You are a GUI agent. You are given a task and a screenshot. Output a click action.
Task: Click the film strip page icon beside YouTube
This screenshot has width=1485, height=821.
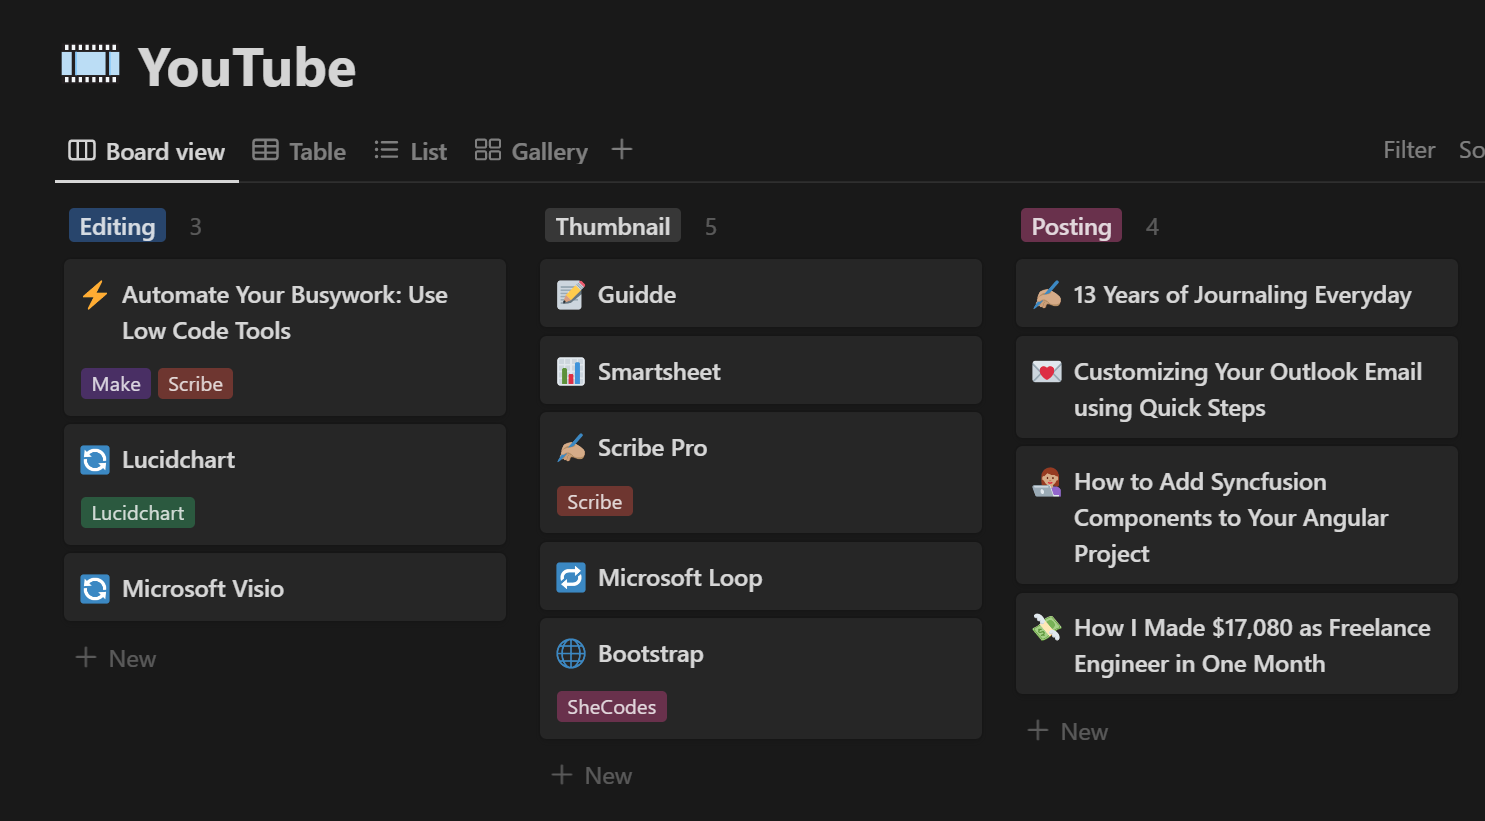click(90, 64)
